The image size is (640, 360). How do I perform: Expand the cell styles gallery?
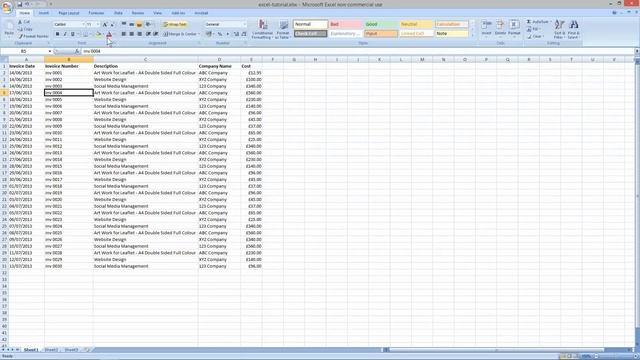(x=473, y=36)
